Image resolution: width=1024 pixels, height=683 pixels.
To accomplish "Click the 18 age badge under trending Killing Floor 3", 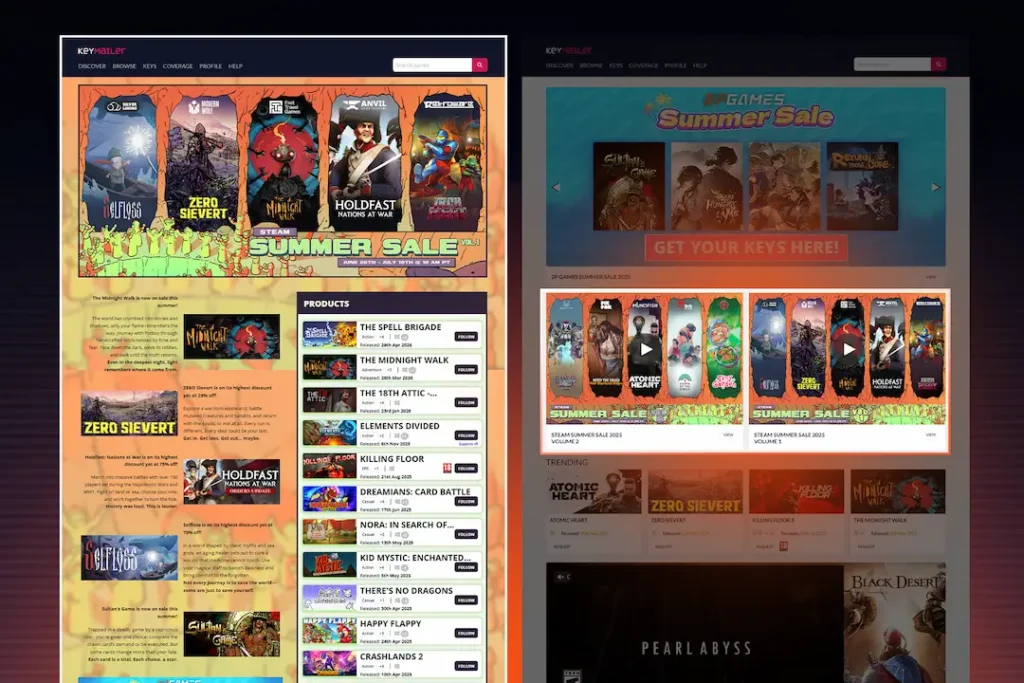I will pos(783,546).
